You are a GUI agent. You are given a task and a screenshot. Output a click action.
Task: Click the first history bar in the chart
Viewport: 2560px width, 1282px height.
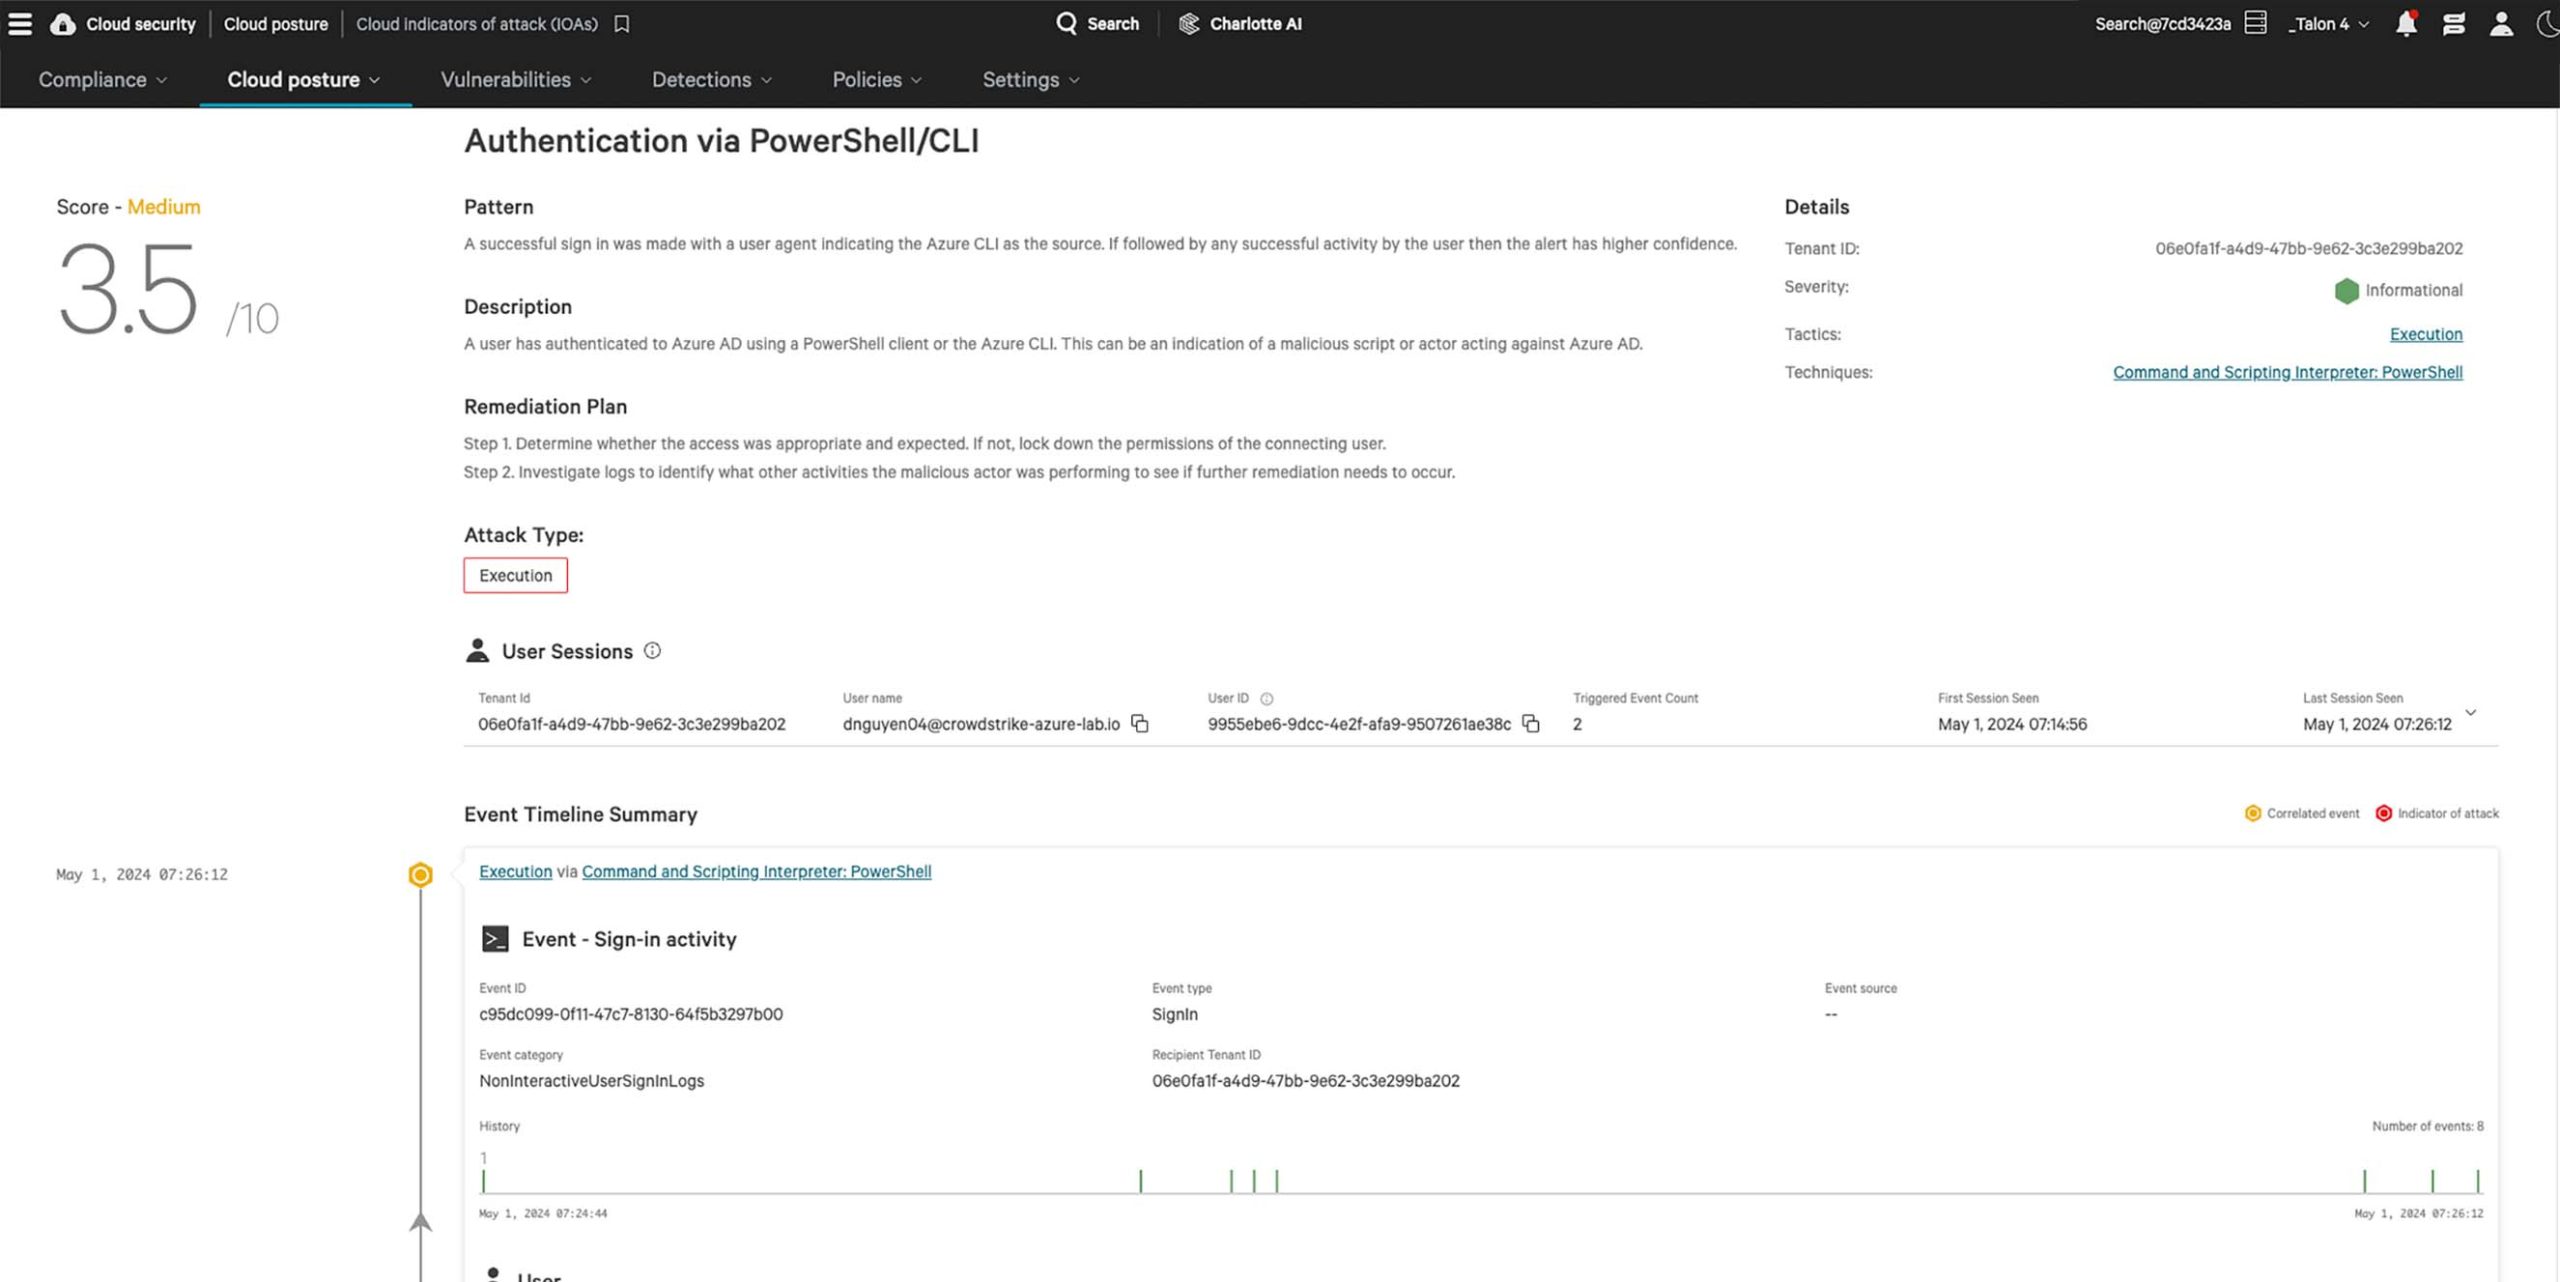click(483, 1181)
